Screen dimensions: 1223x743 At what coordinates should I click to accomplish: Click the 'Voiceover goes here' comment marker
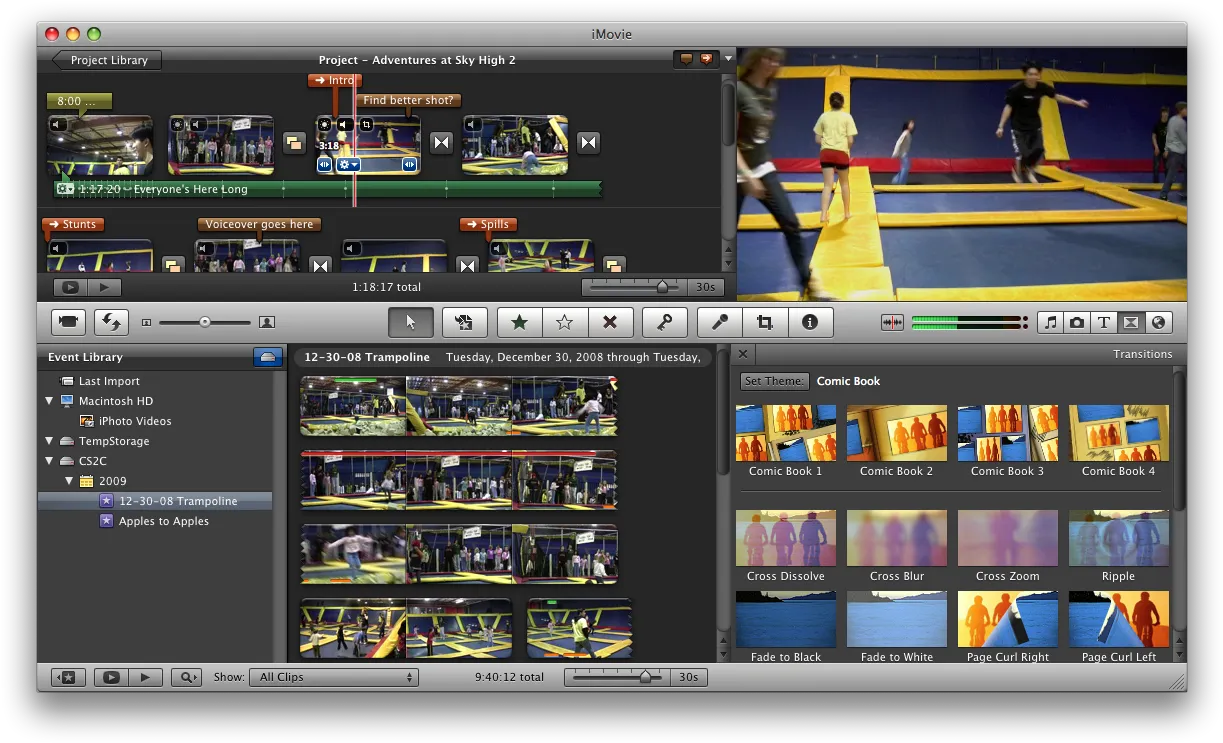[259, 224]
